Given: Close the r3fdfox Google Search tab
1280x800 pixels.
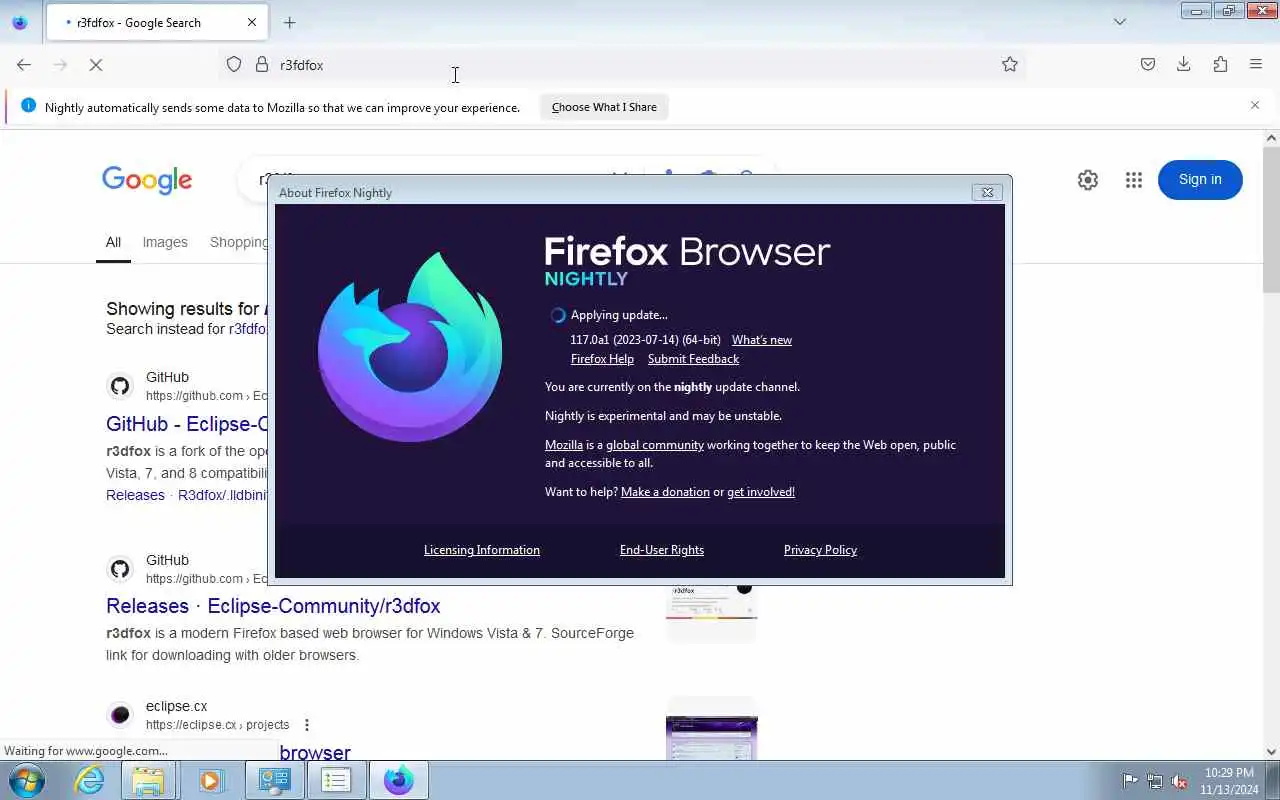Looking at the screenshot, I should point(252,22).
